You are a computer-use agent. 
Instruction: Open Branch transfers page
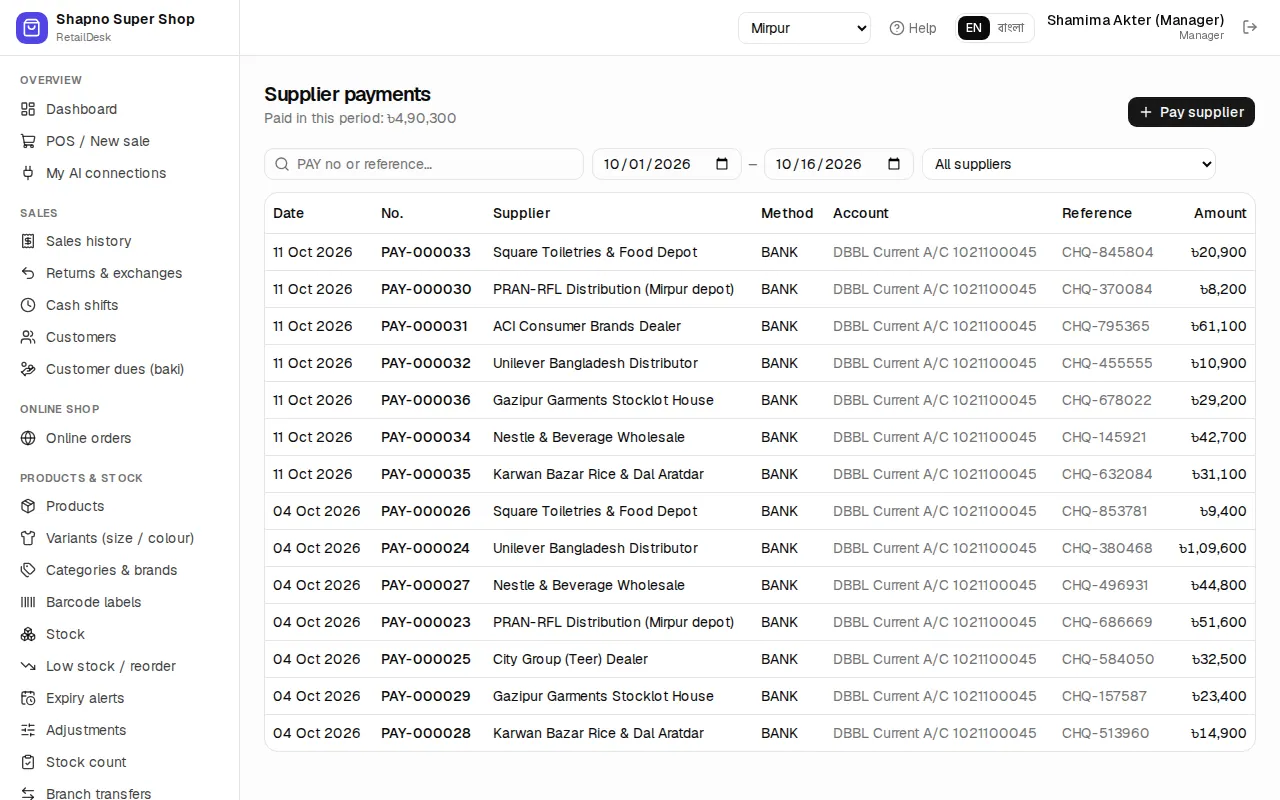click(120, 794)
